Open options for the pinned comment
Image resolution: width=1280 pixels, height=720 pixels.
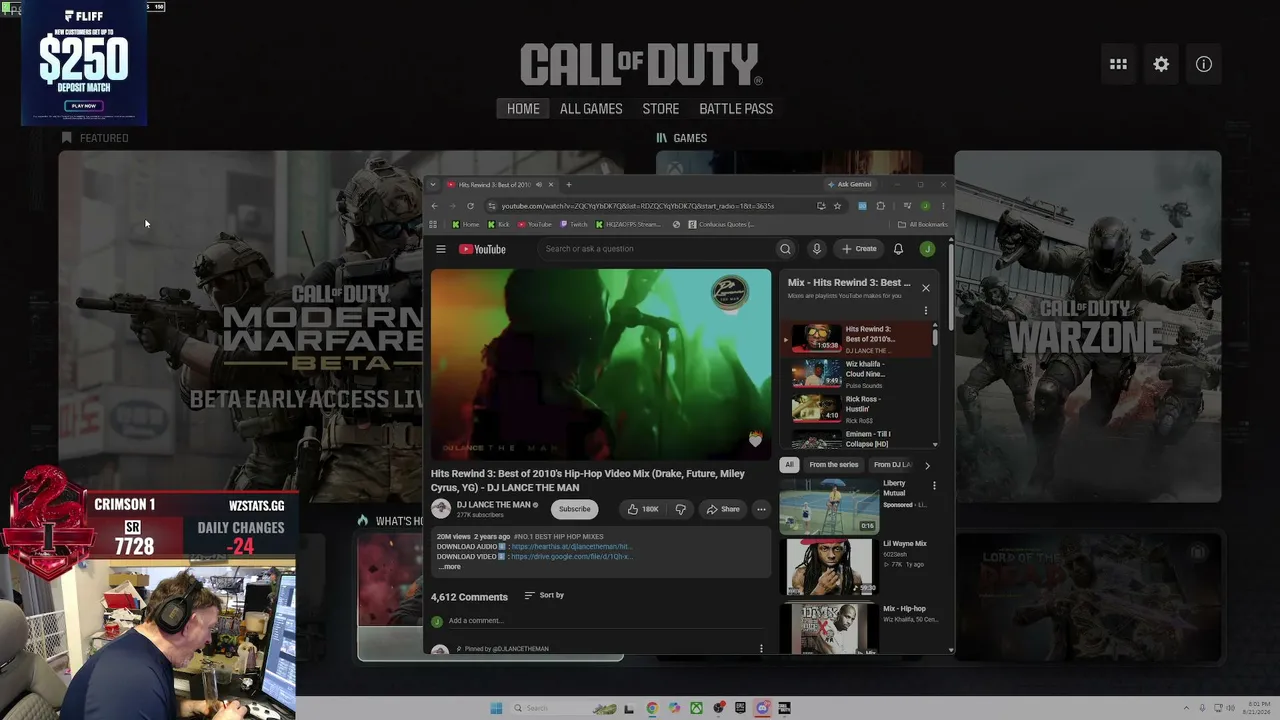(x=761, y=648)
